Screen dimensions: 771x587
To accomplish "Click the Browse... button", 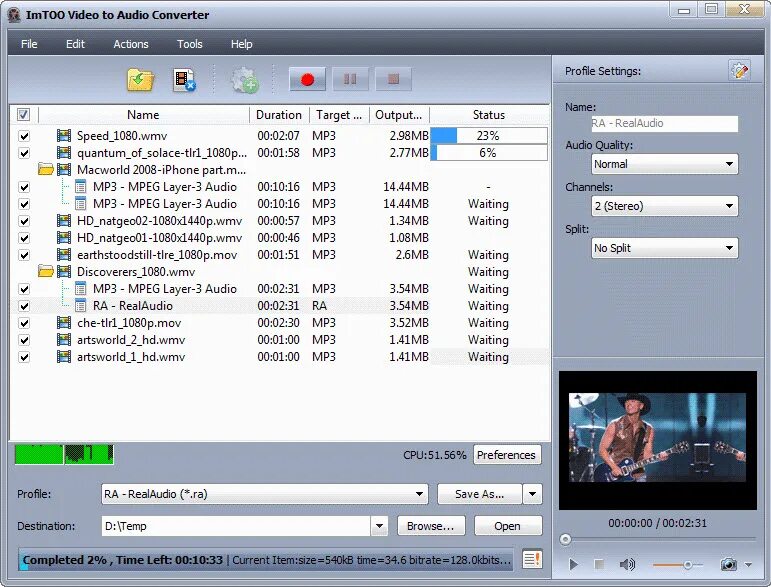I will point(430,526).
